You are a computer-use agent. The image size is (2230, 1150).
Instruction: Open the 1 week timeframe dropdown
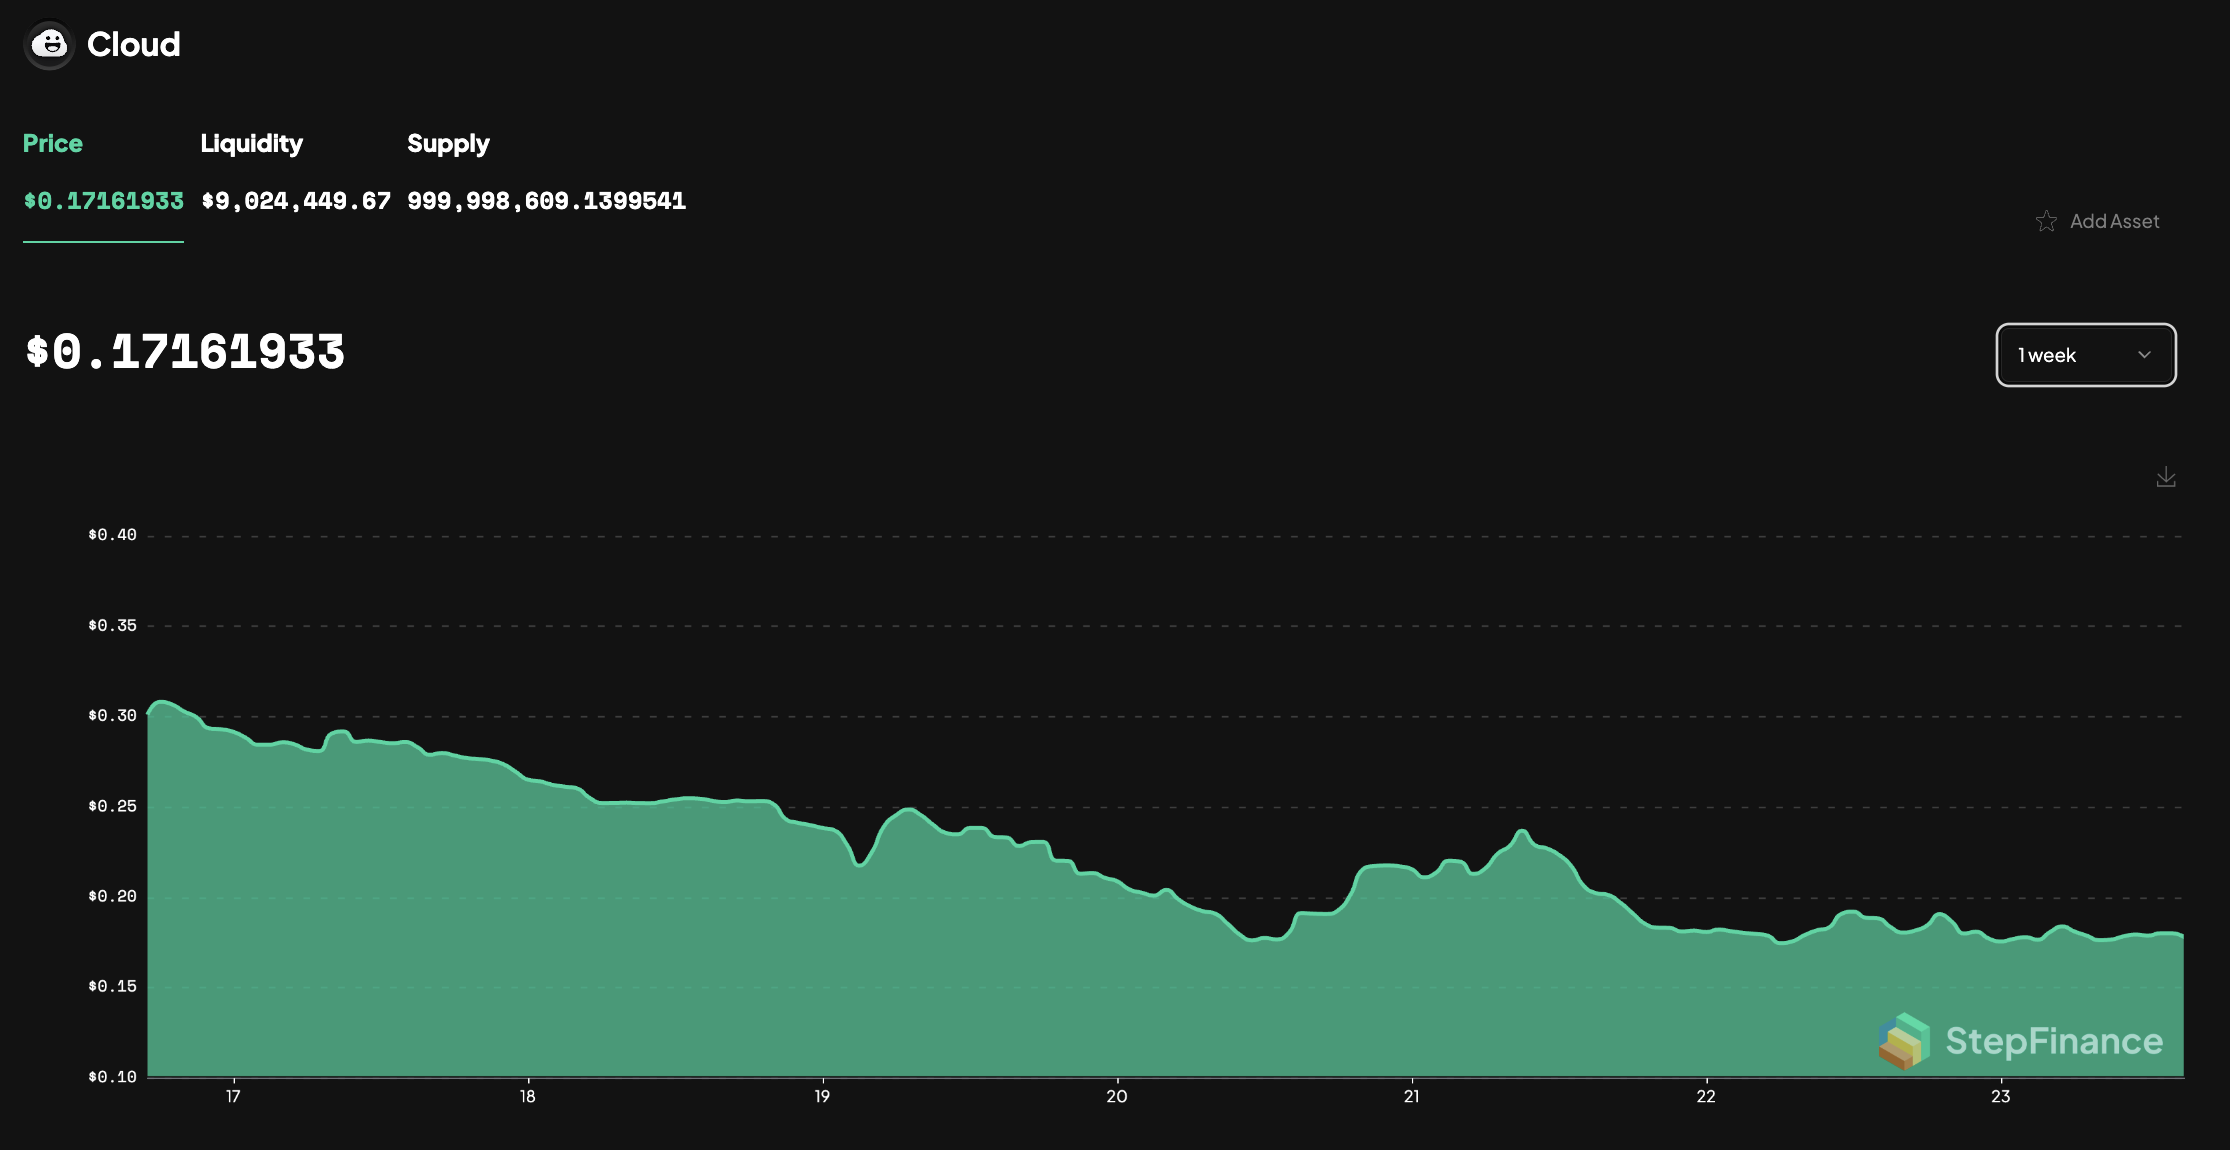(x=2085, y=355)
